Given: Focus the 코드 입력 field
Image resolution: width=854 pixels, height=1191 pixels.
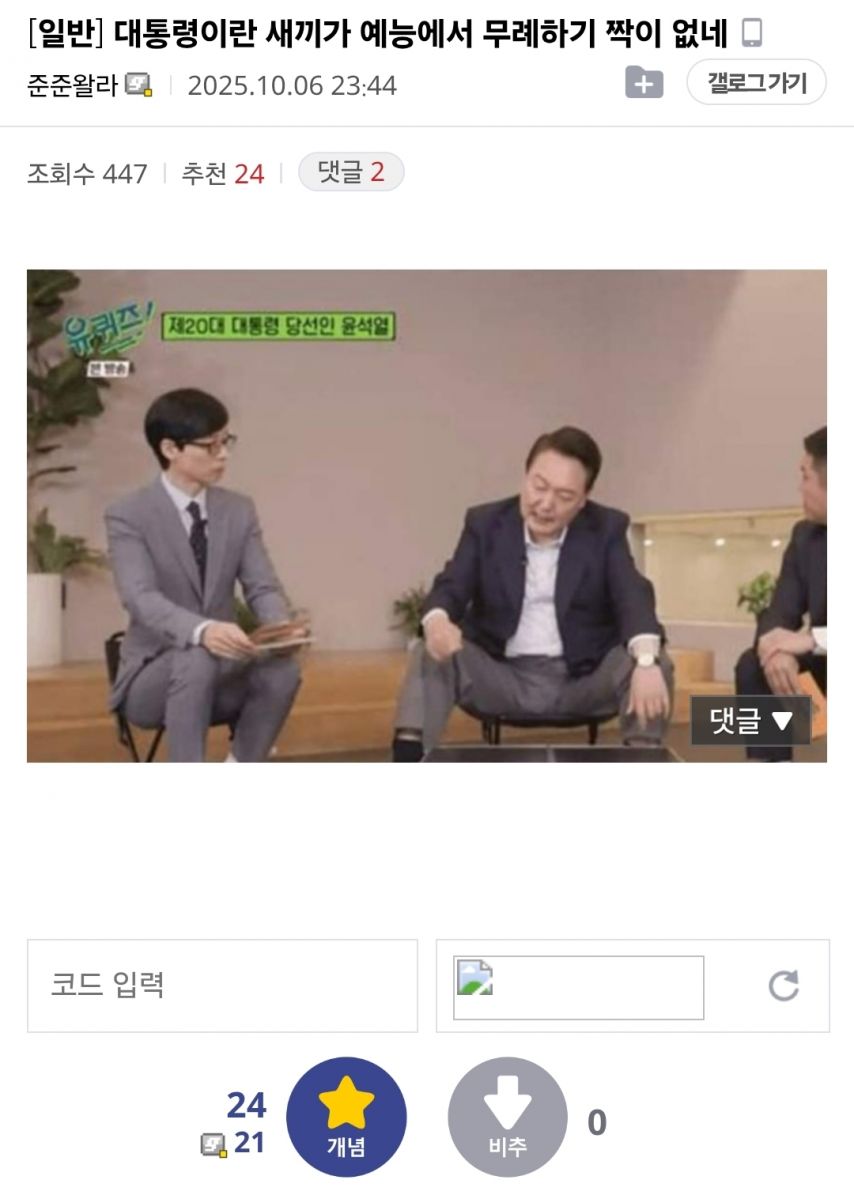Looking at the screenshot, I should point(223,986).
